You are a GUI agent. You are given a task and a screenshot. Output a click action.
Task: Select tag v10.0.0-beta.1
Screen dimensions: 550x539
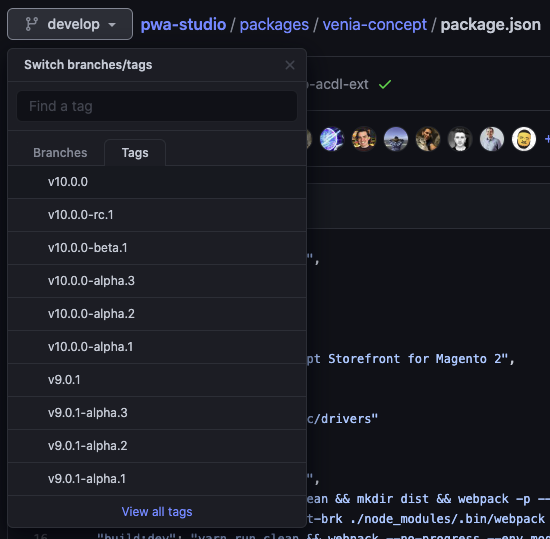(x=157, y=248)
